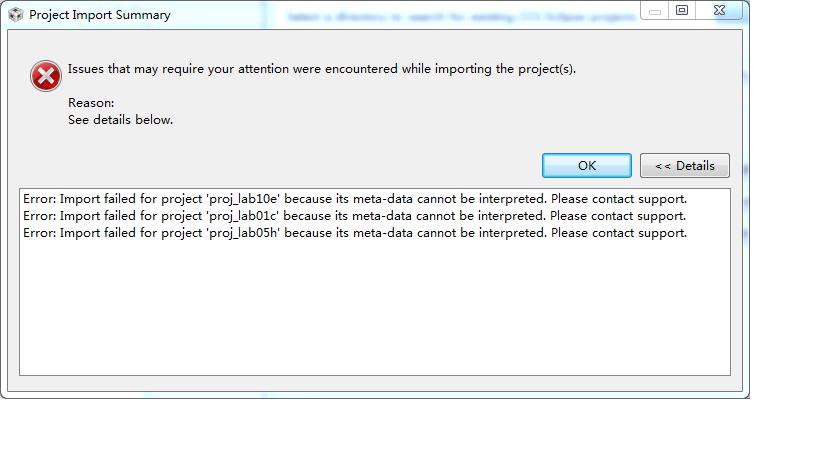
Task: Click the cube icon in title bar
Action: 15,15
